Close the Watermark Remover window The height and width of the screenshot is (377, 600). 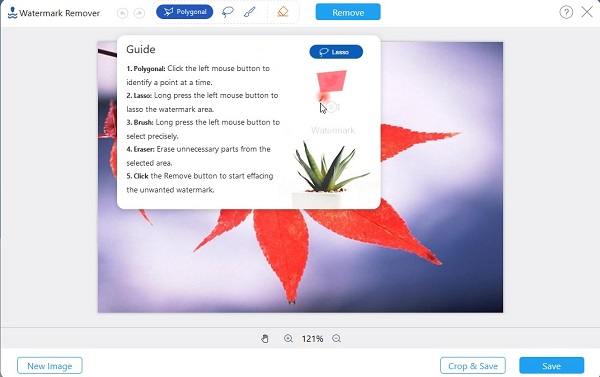tap(587, 12)
